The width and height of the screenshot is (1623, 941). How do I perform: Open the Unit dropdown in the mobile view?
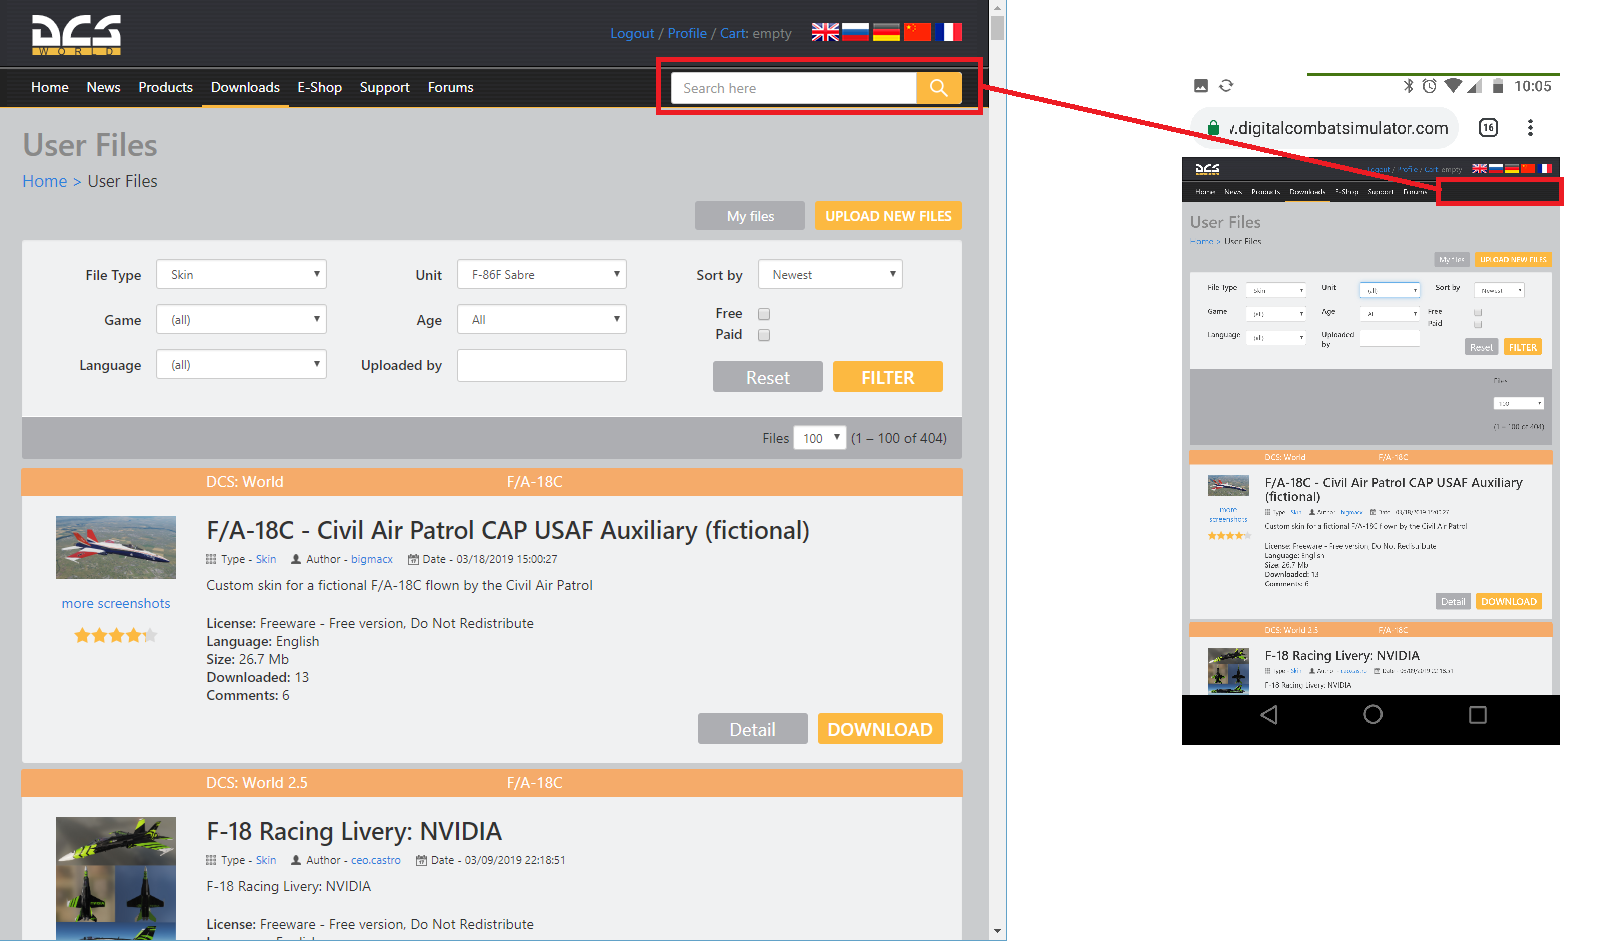pos(1389,290)
